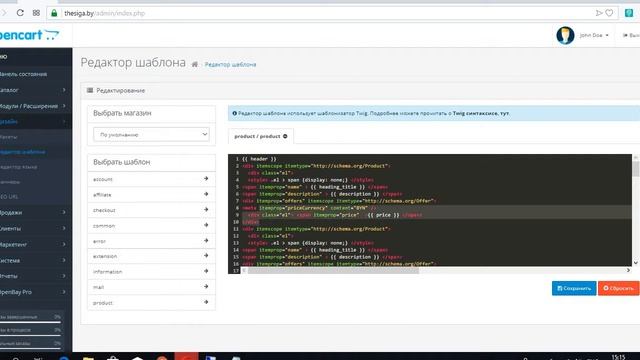Open the account template folder
640x360 pixels.
pos(151,179)
